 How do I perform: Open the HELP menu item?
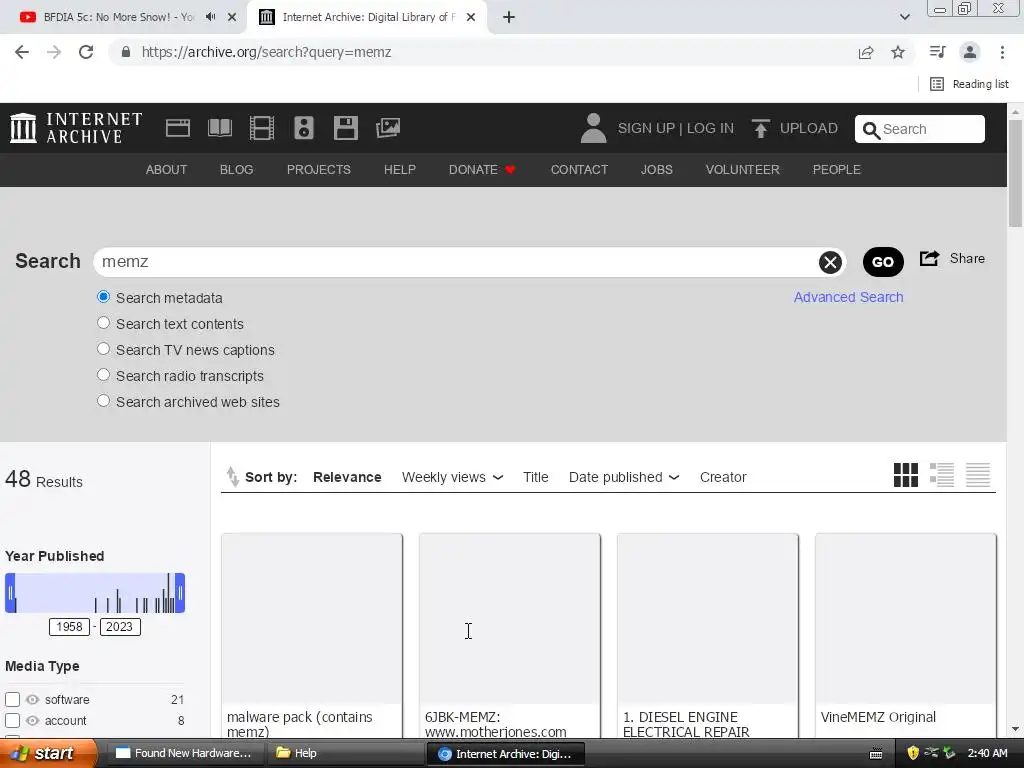400,170
